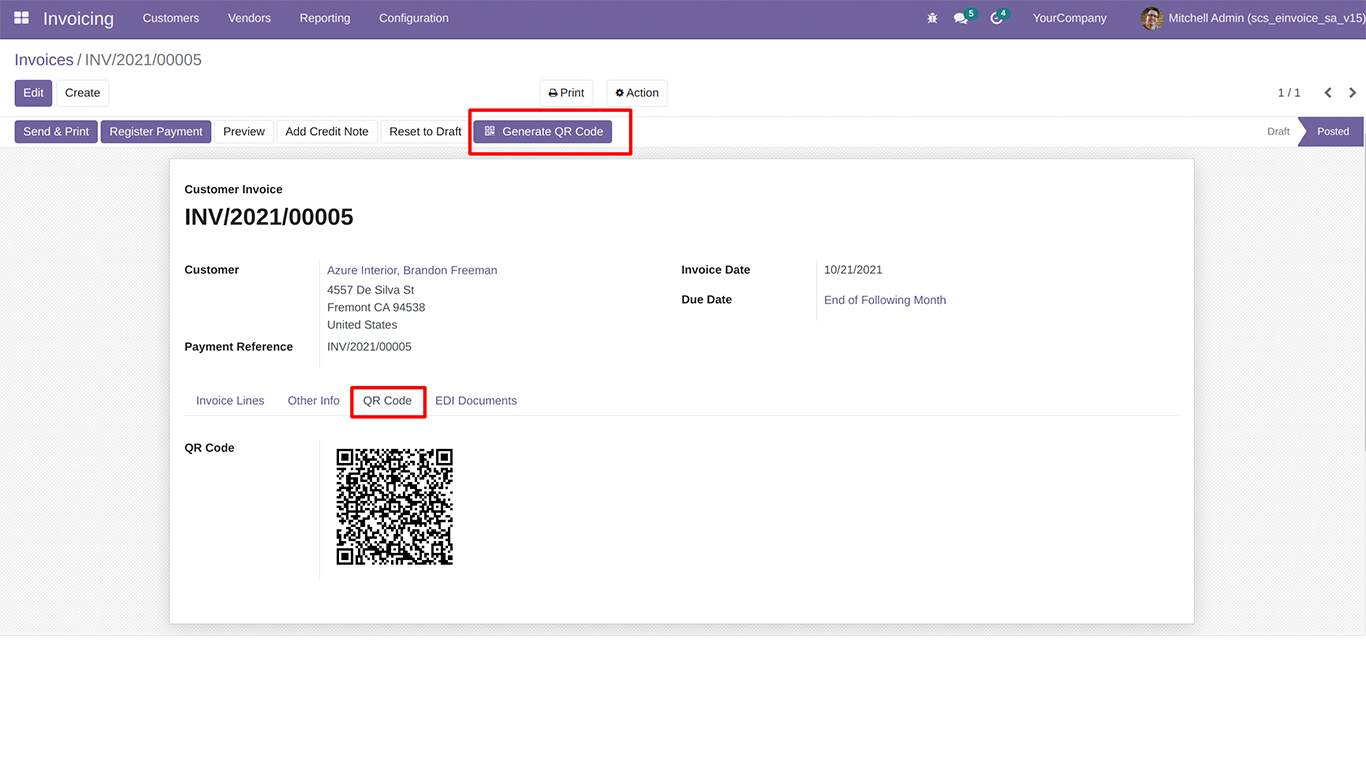The height and width of the screenshot is (768, 1366).
Task: Click Reset to Draft button
Action: [x=425, y=131]
